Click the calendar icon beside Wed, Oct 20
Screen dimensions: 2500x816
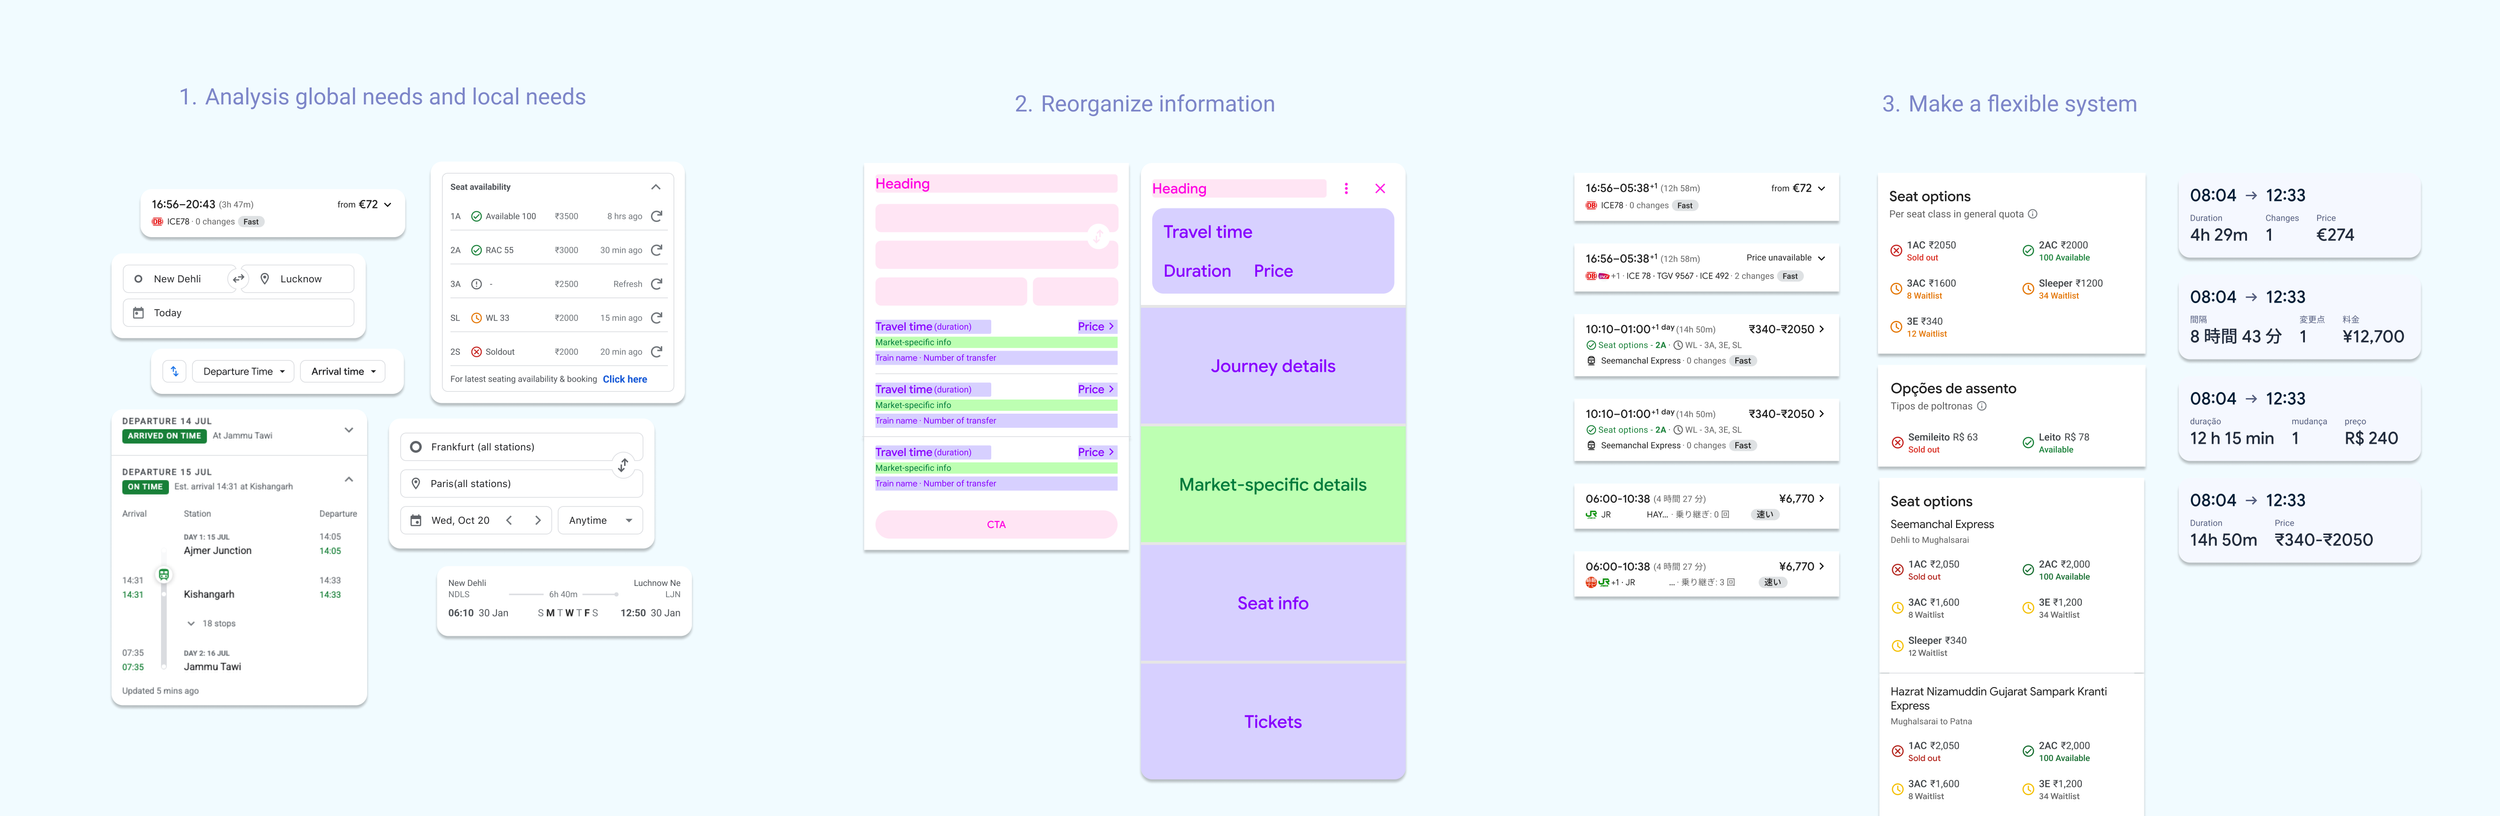416,520
